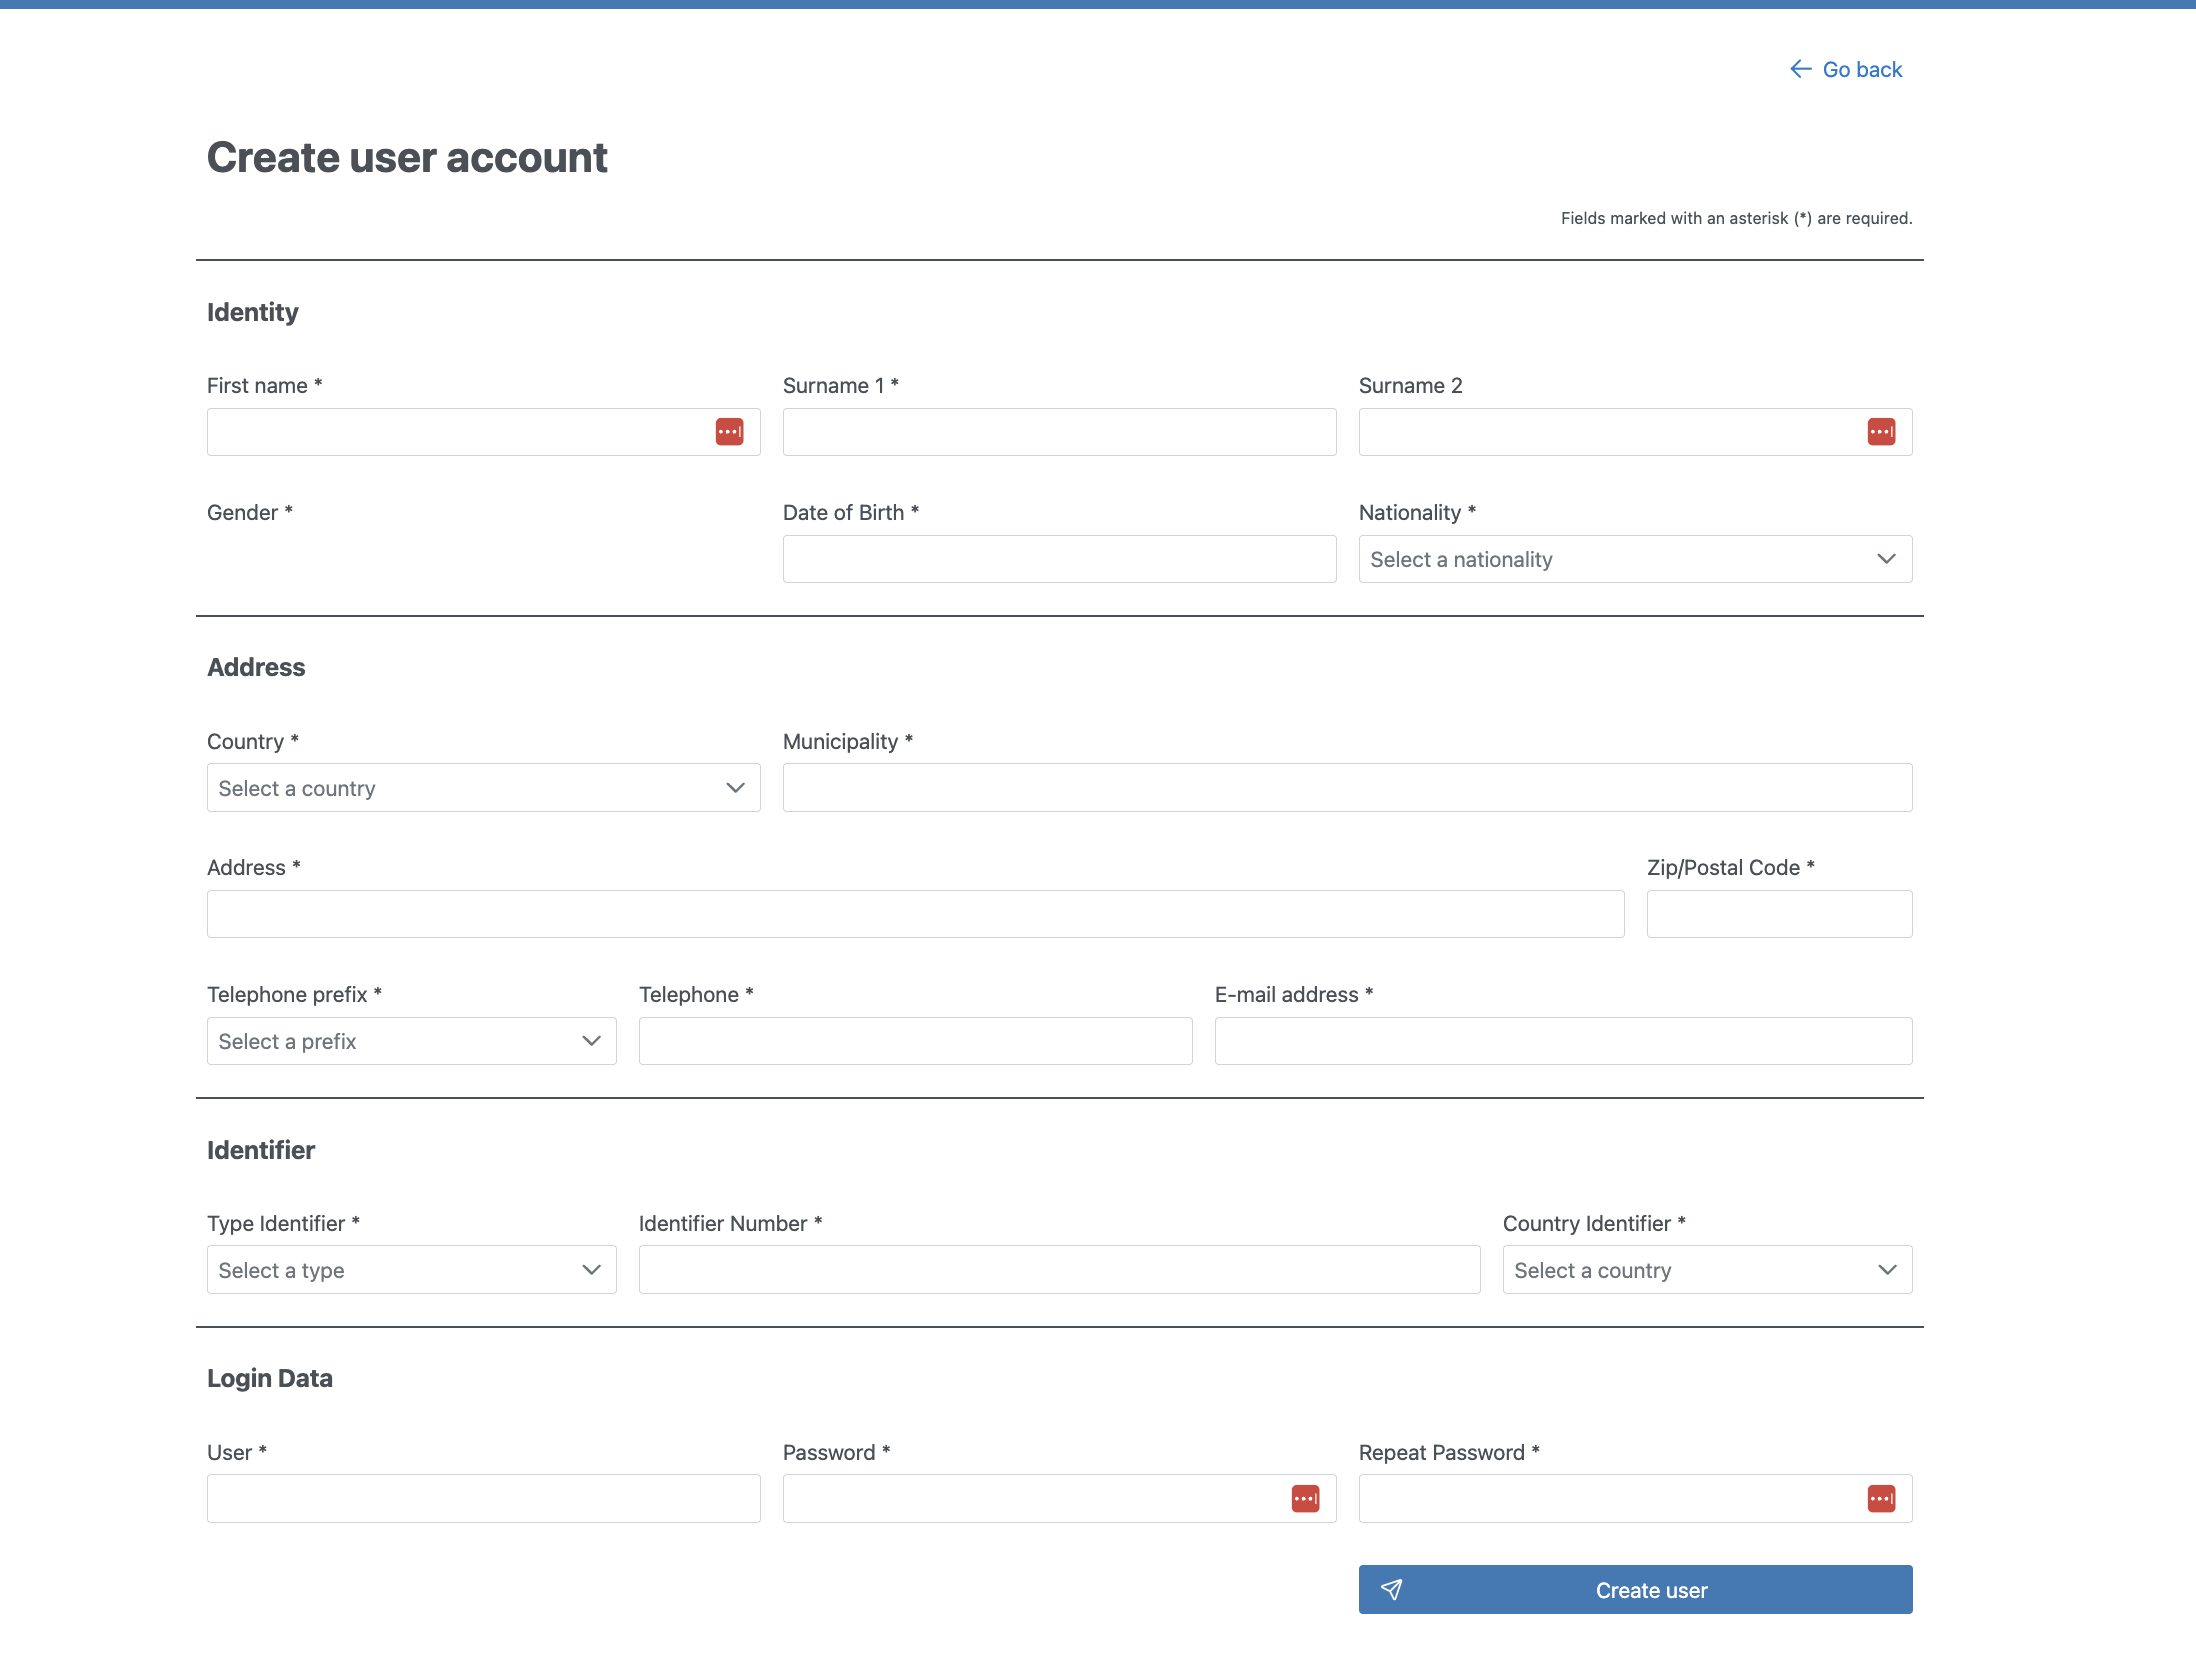Screen dimensions: 2196x1654
Task: Focus the Surname 1 input field
Action: 1058,432
